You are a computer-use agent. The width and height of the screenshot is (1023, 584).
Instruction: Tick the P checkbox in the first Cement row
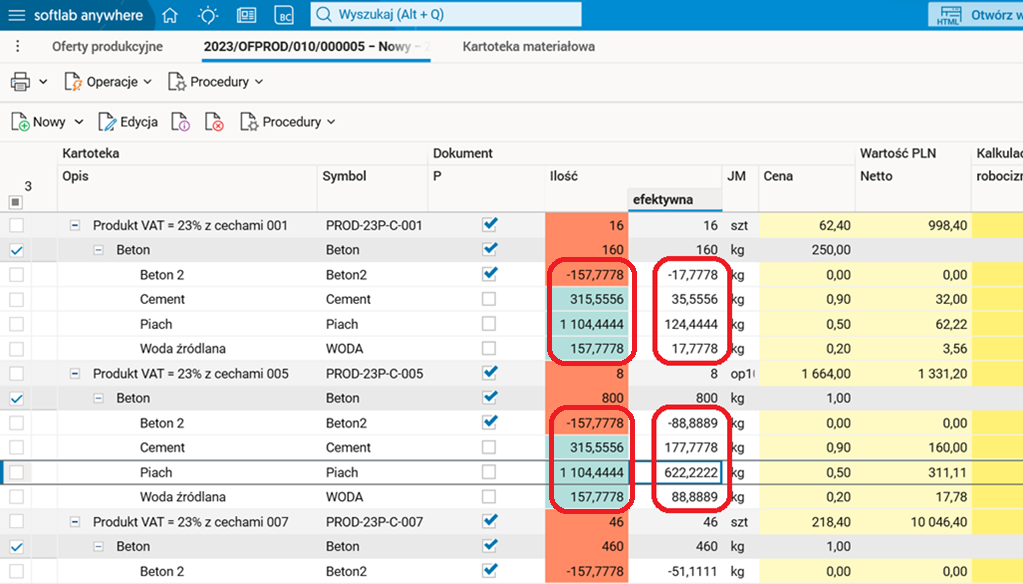(490, 299)
